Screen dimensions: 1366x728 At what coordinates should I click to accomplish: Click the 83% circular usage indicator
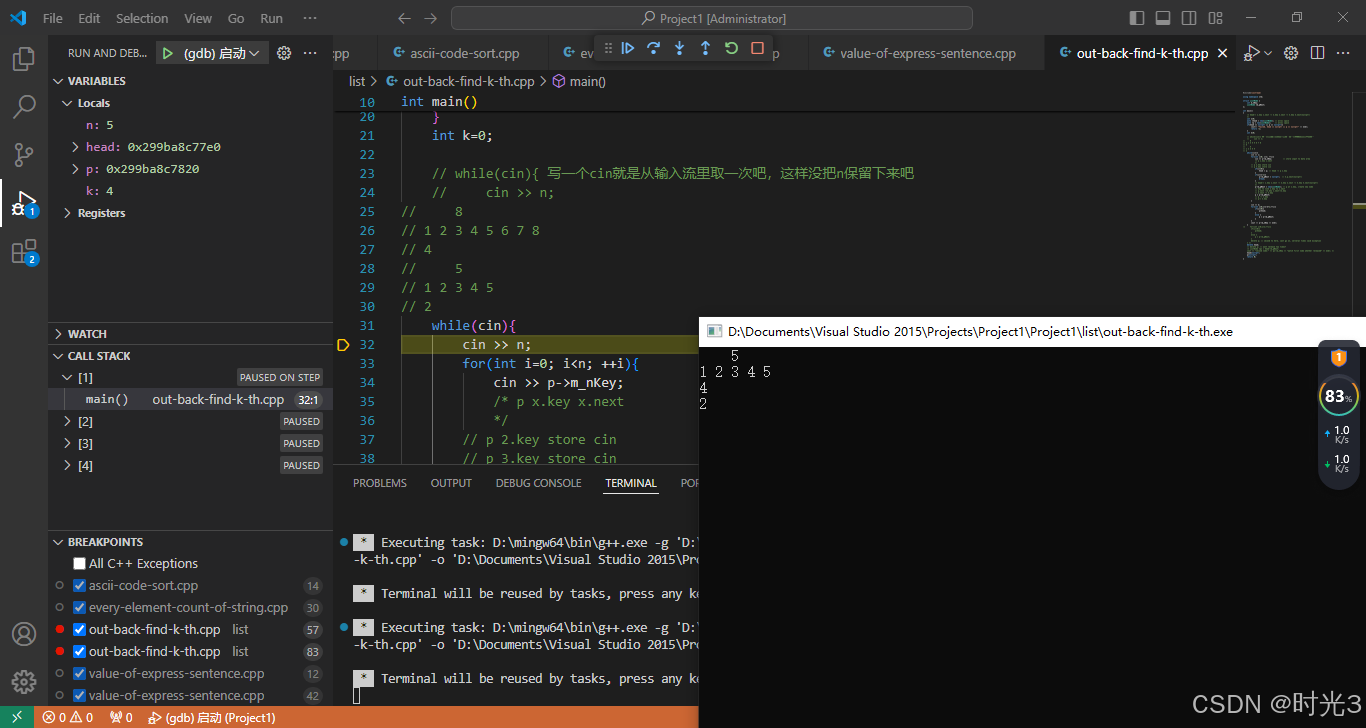click(1338, 396)
